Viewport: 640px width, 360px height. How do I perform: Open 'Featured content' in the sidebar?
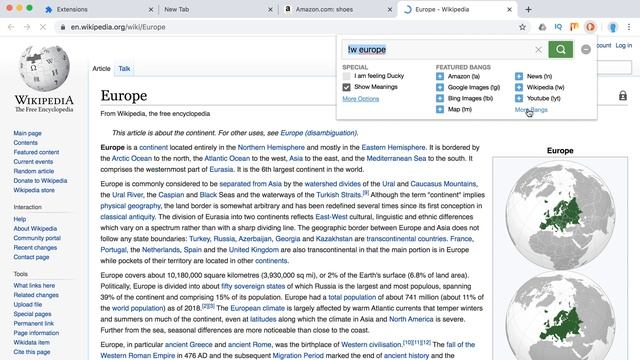click(36, 152)
